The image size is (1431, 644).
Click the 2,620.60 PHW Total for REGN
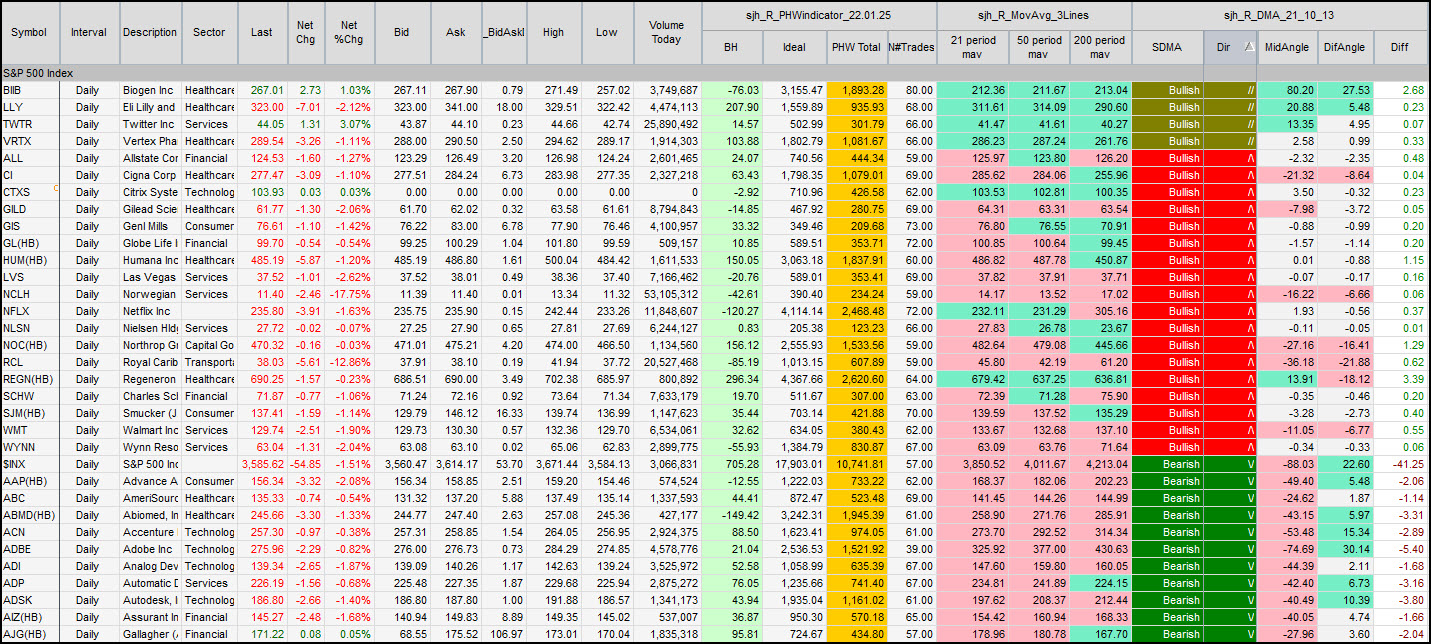[x=856, y=379]
